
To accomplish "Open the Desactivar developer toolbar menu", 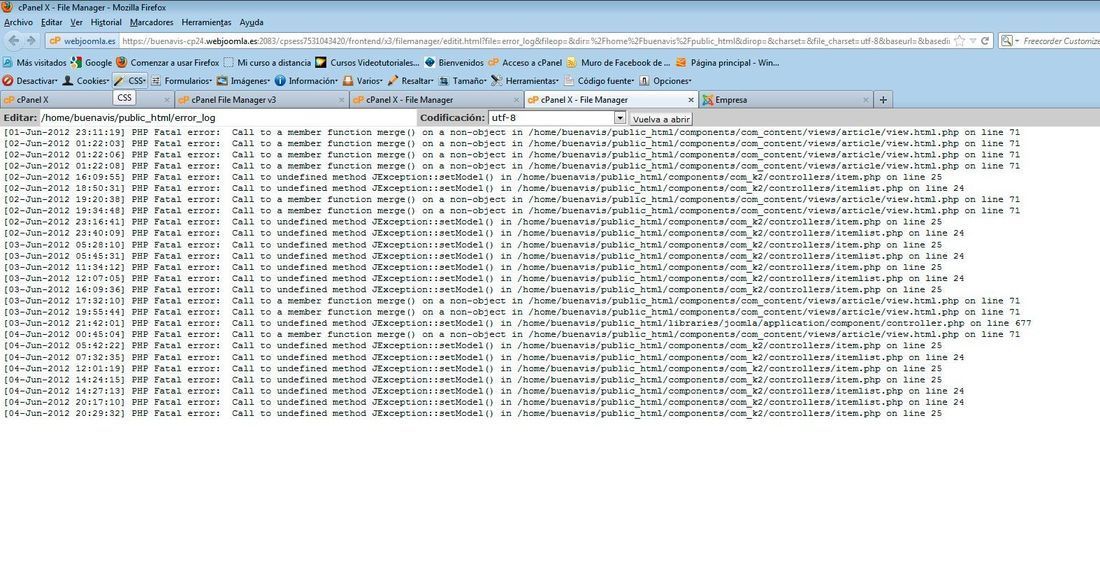I will (x=30, y=81).
